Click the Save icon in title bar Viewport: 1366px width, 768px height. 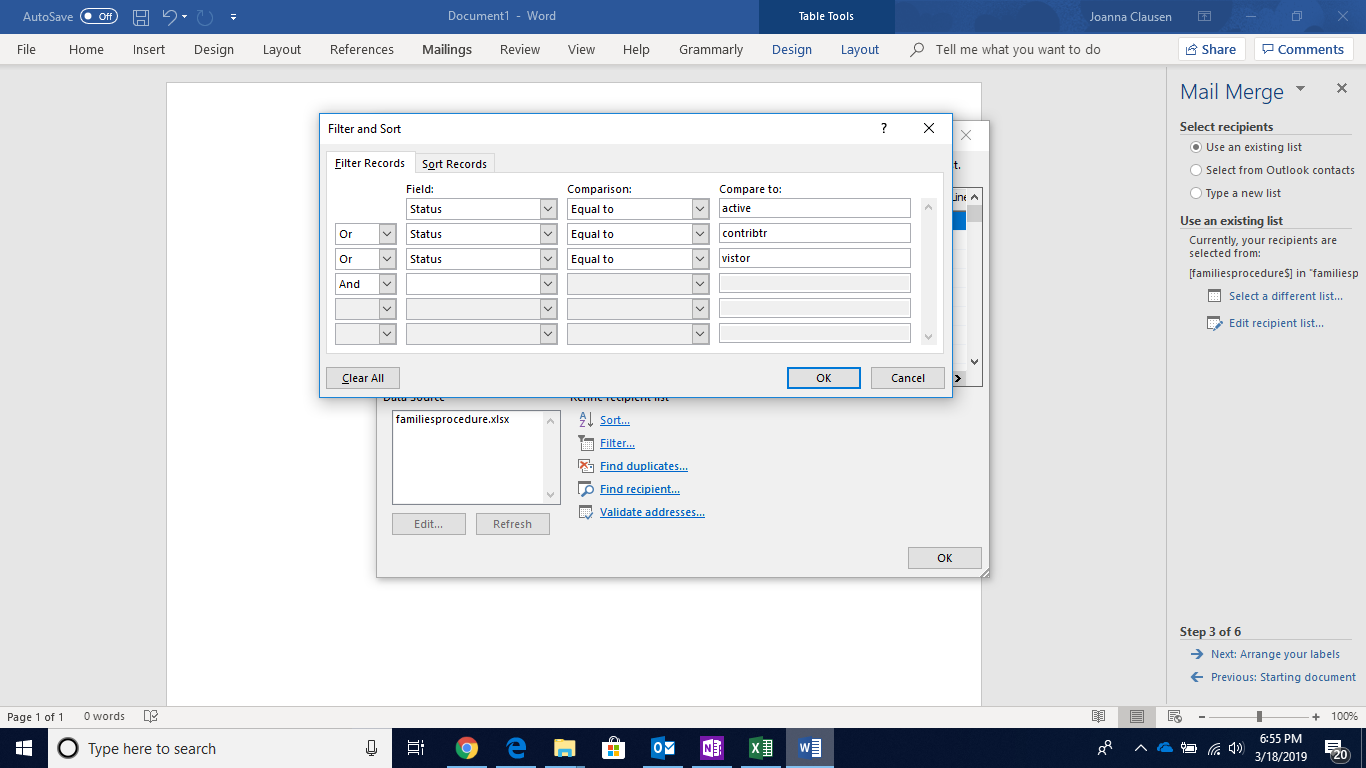pyautogui.click(x=141, y=17)
